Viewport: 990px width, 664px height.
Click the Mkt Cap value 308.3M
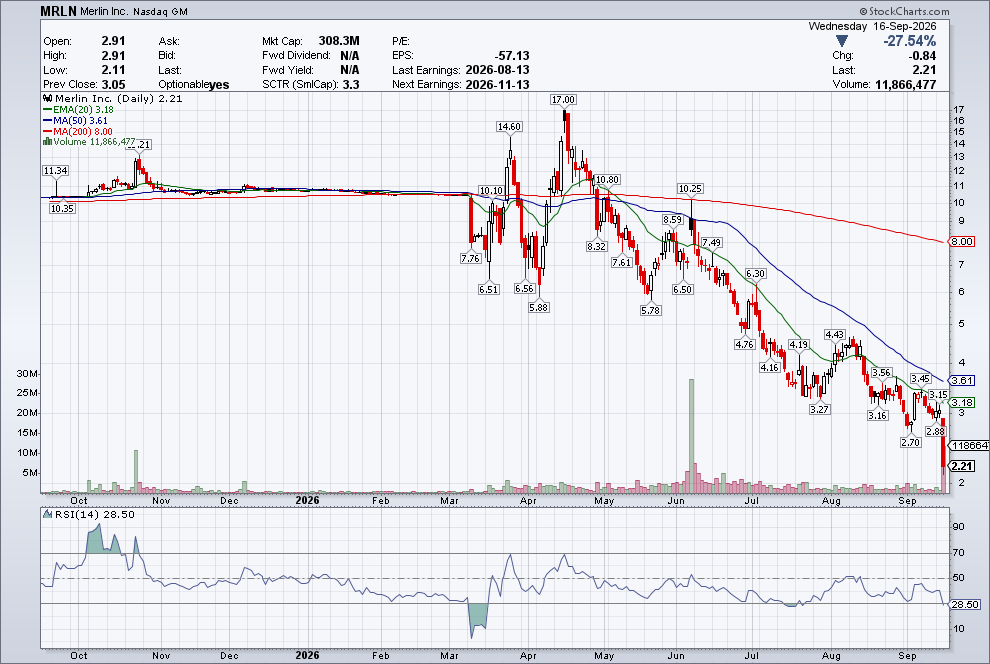[338, 41]
